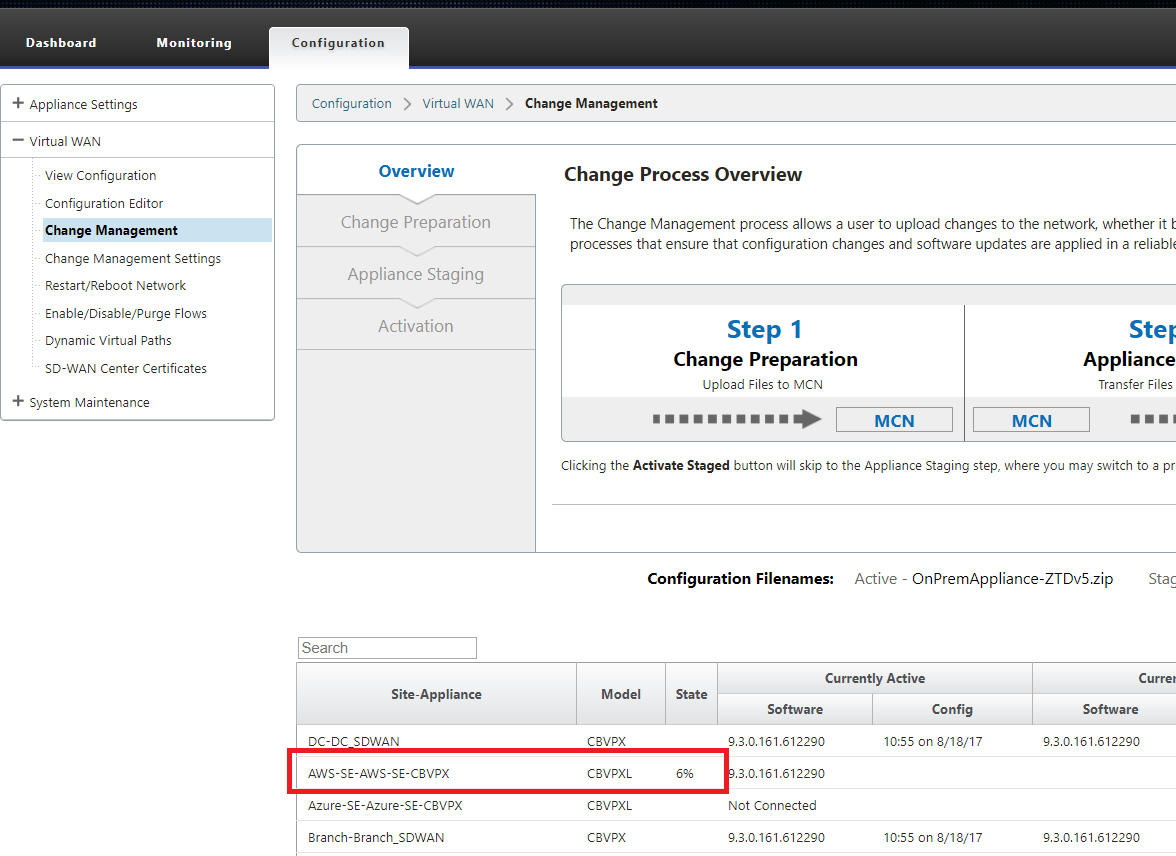Image resolution: width=1176 pixels, height=856 pixels.
Task: Click the 6% state value
Action: pos(685,773)
